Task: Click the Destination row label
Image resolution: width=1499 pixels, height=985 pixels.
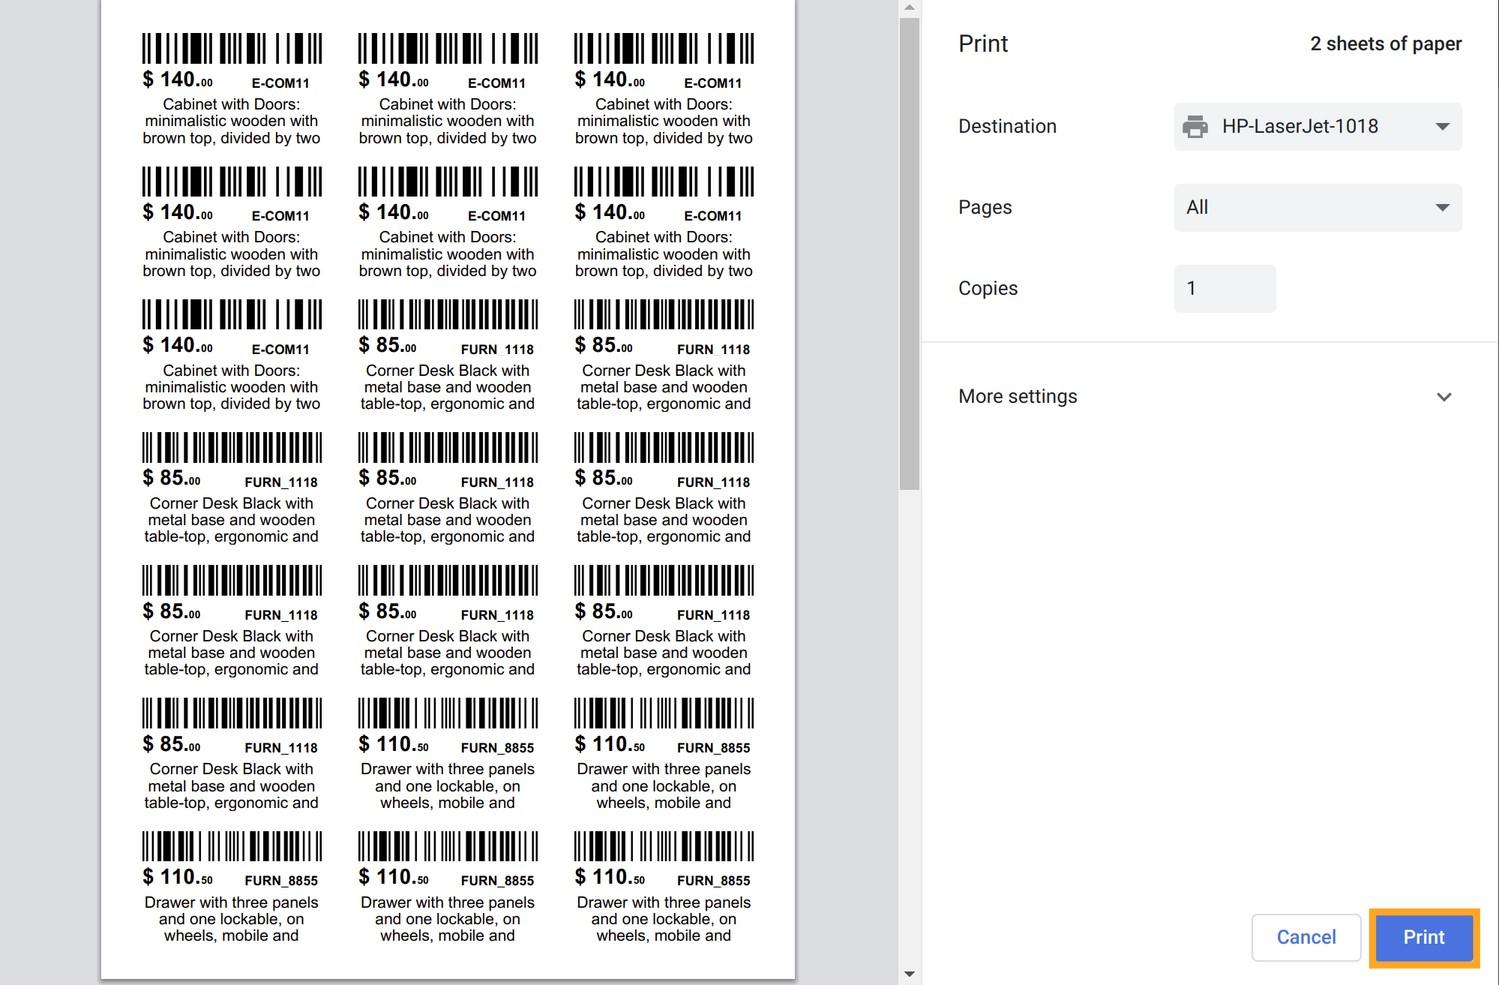Action: pos(1007,126)
